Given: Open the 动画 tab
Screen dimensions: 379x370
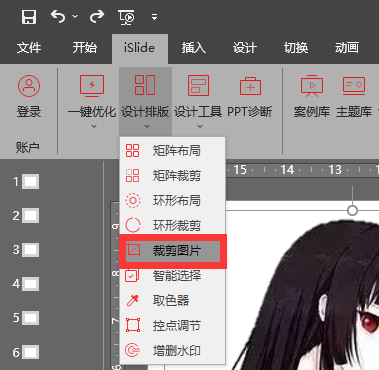Looking at the screenshot, I should pyautogui.click(x=347, y=48).
